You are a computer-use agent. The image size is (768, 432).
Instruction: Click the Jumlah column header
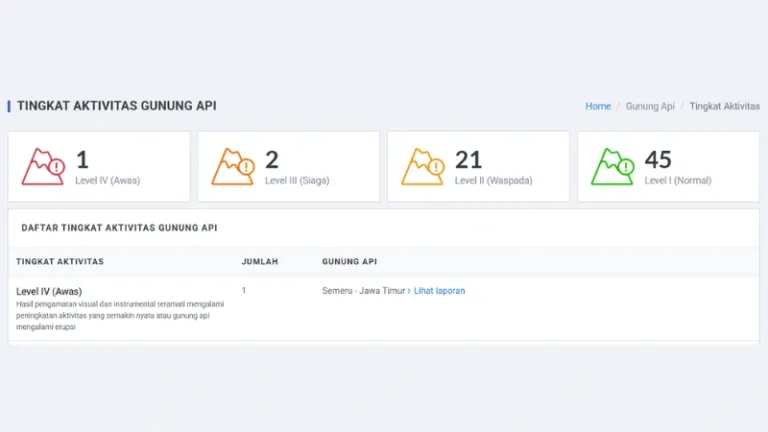260,262
